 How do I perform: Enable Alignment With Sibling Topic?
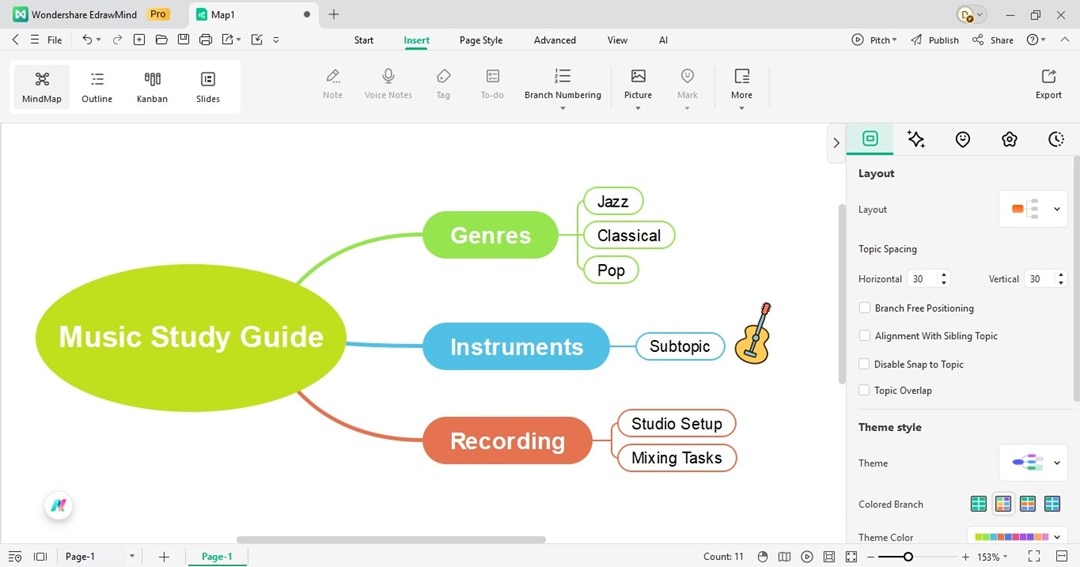tap(864, 336)
